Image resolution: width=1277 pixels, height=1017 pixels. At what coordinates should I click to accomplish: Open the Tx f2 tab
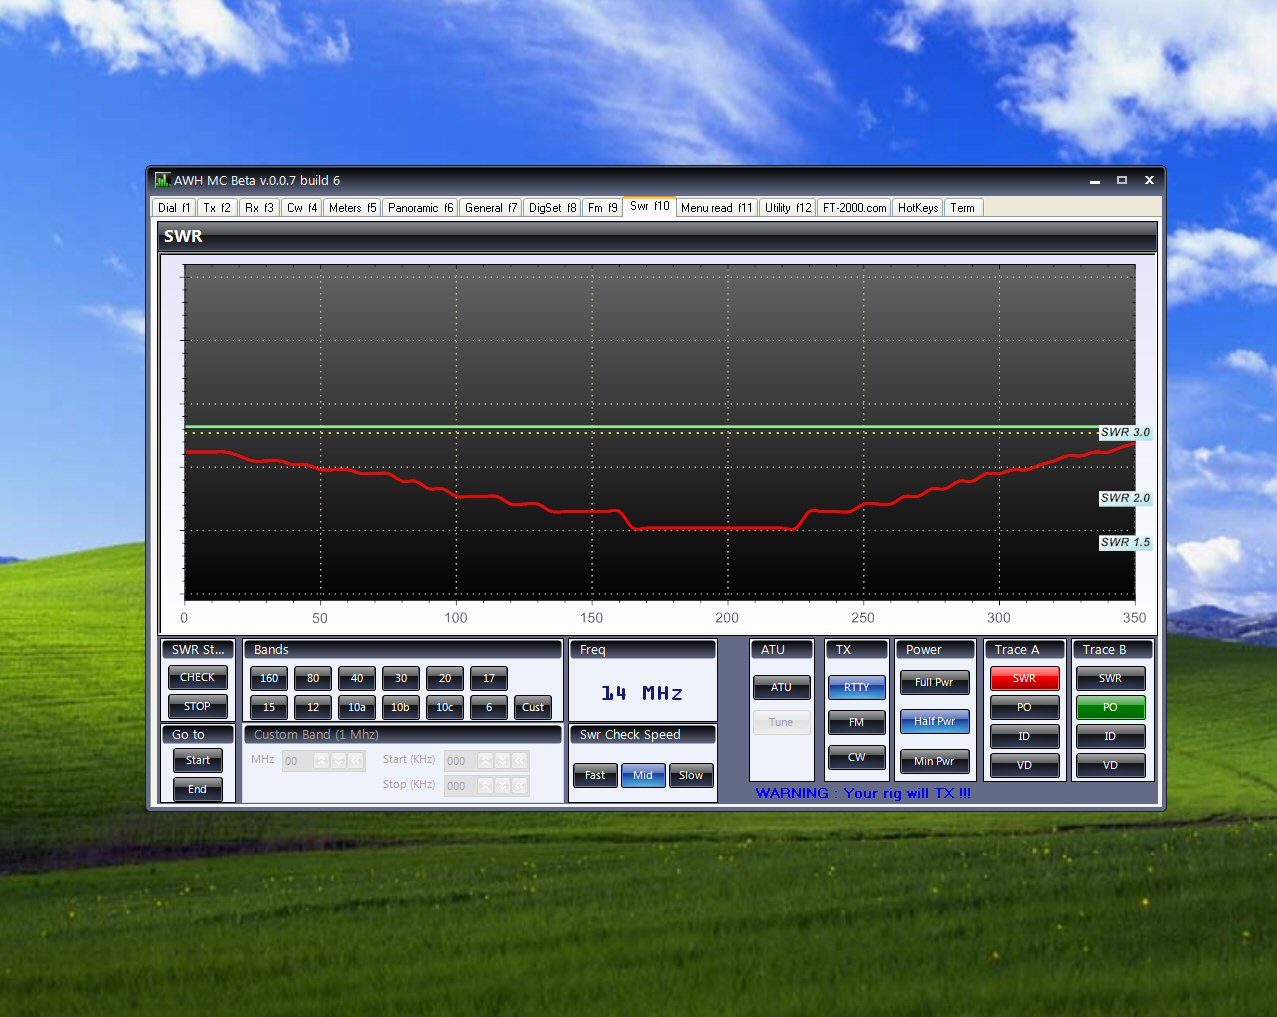point(217,208)
